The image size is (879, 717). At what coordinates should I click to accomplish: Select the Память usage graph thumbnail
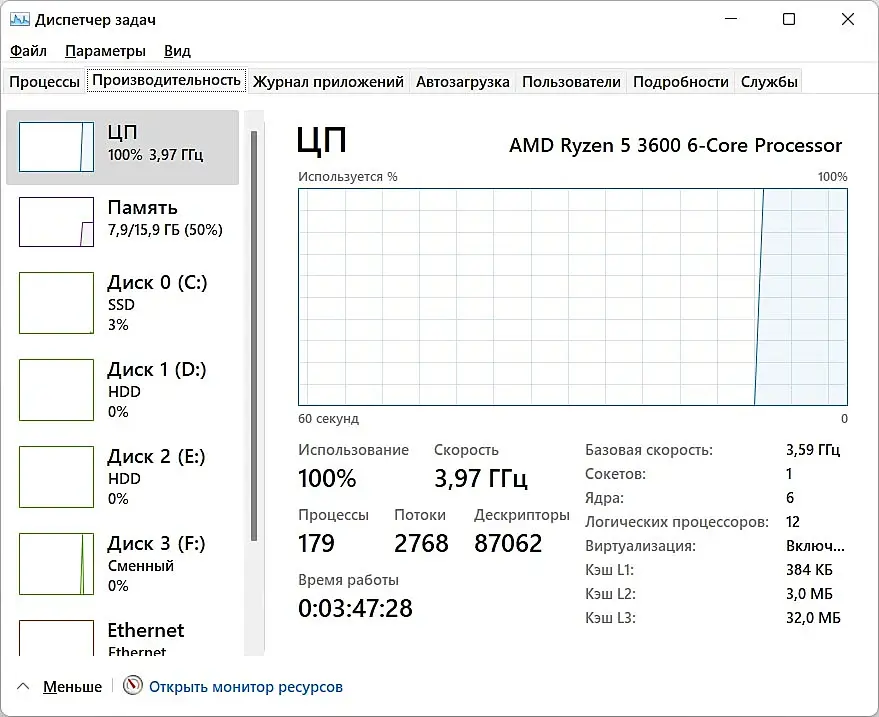(x=56, y=221)
